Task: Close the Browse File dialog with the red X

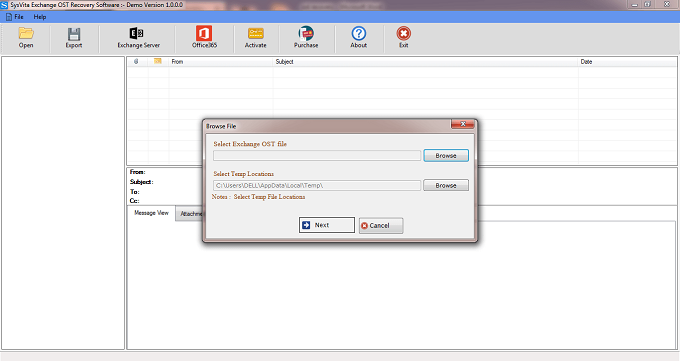Action: [462, 124]
